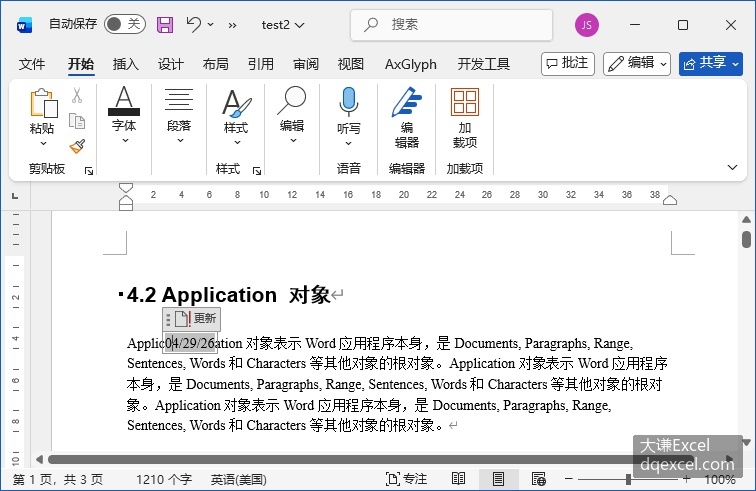The height and width of the screenshot is (491, 756).
Task: Click the Word application icon
Action: click(24, 25)
